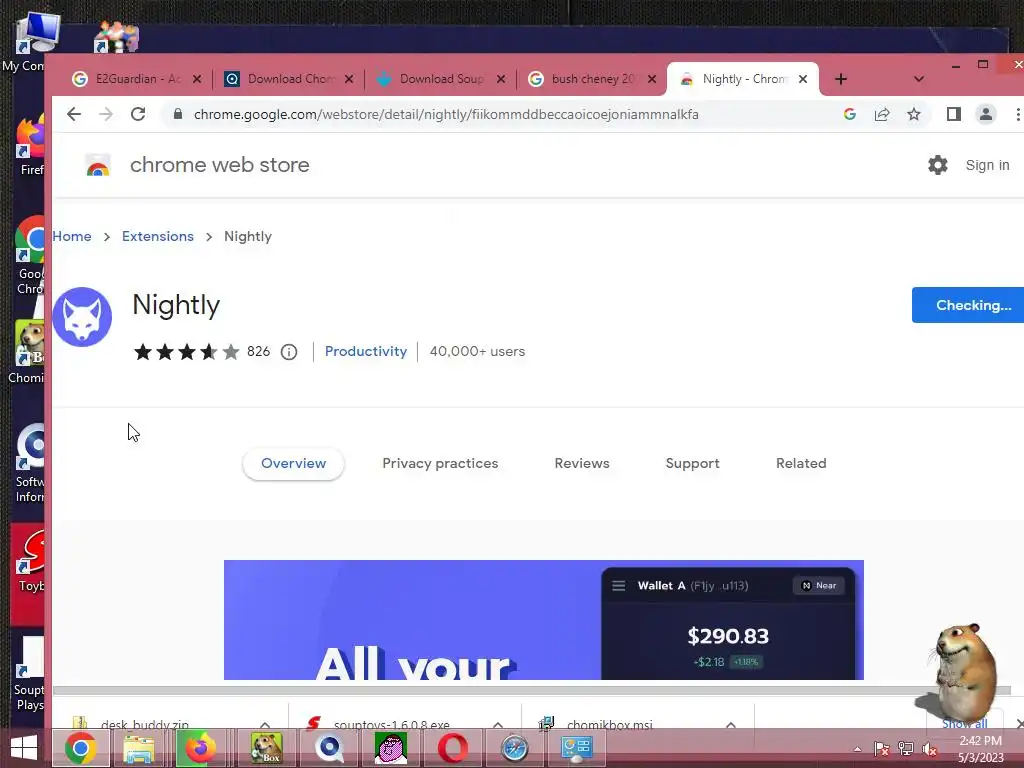The width and height of the screenshot is (1024, 768).
Task: Click the Checking... button
Action: [x=968, y=305]
